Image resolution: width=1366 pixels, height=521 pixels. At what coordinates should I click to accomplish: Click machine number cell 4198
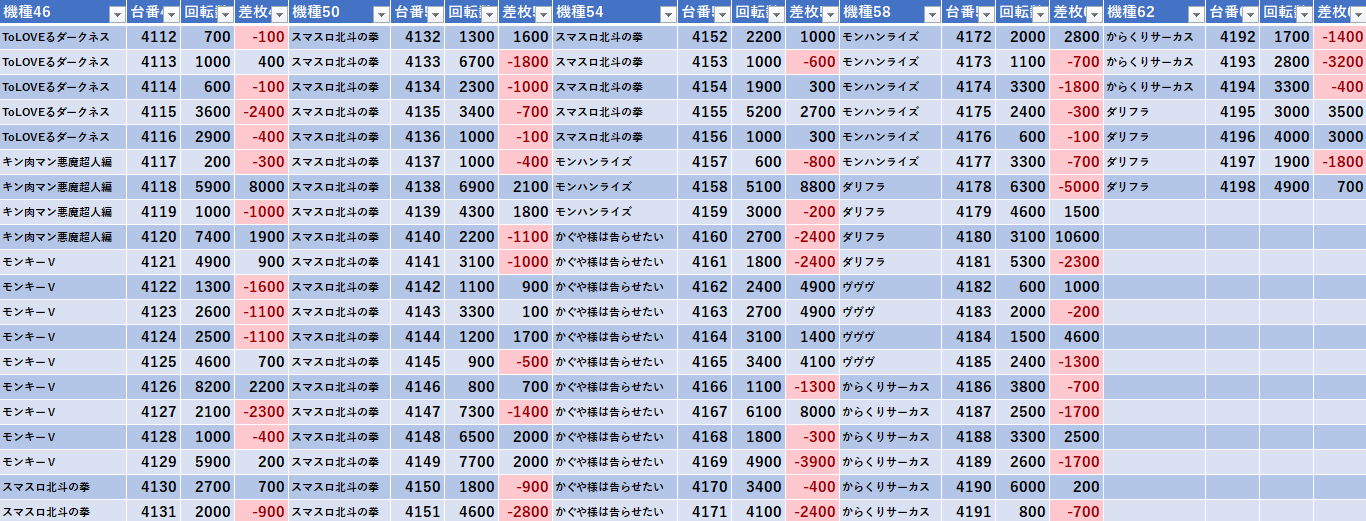(1232, 187)
